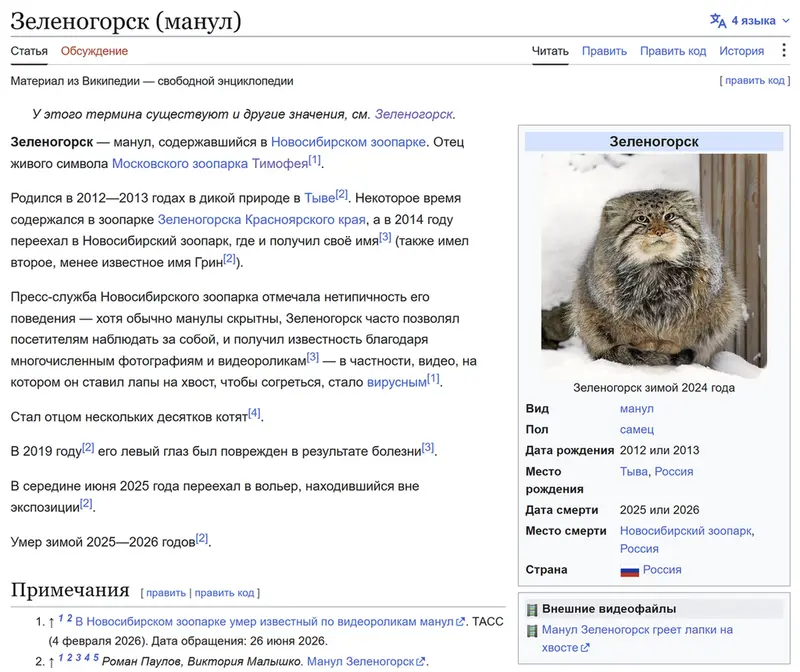The height and width of the screenshot is (672, 800).
Task: Click править next to Примечания heading
Action: (166, 593)
